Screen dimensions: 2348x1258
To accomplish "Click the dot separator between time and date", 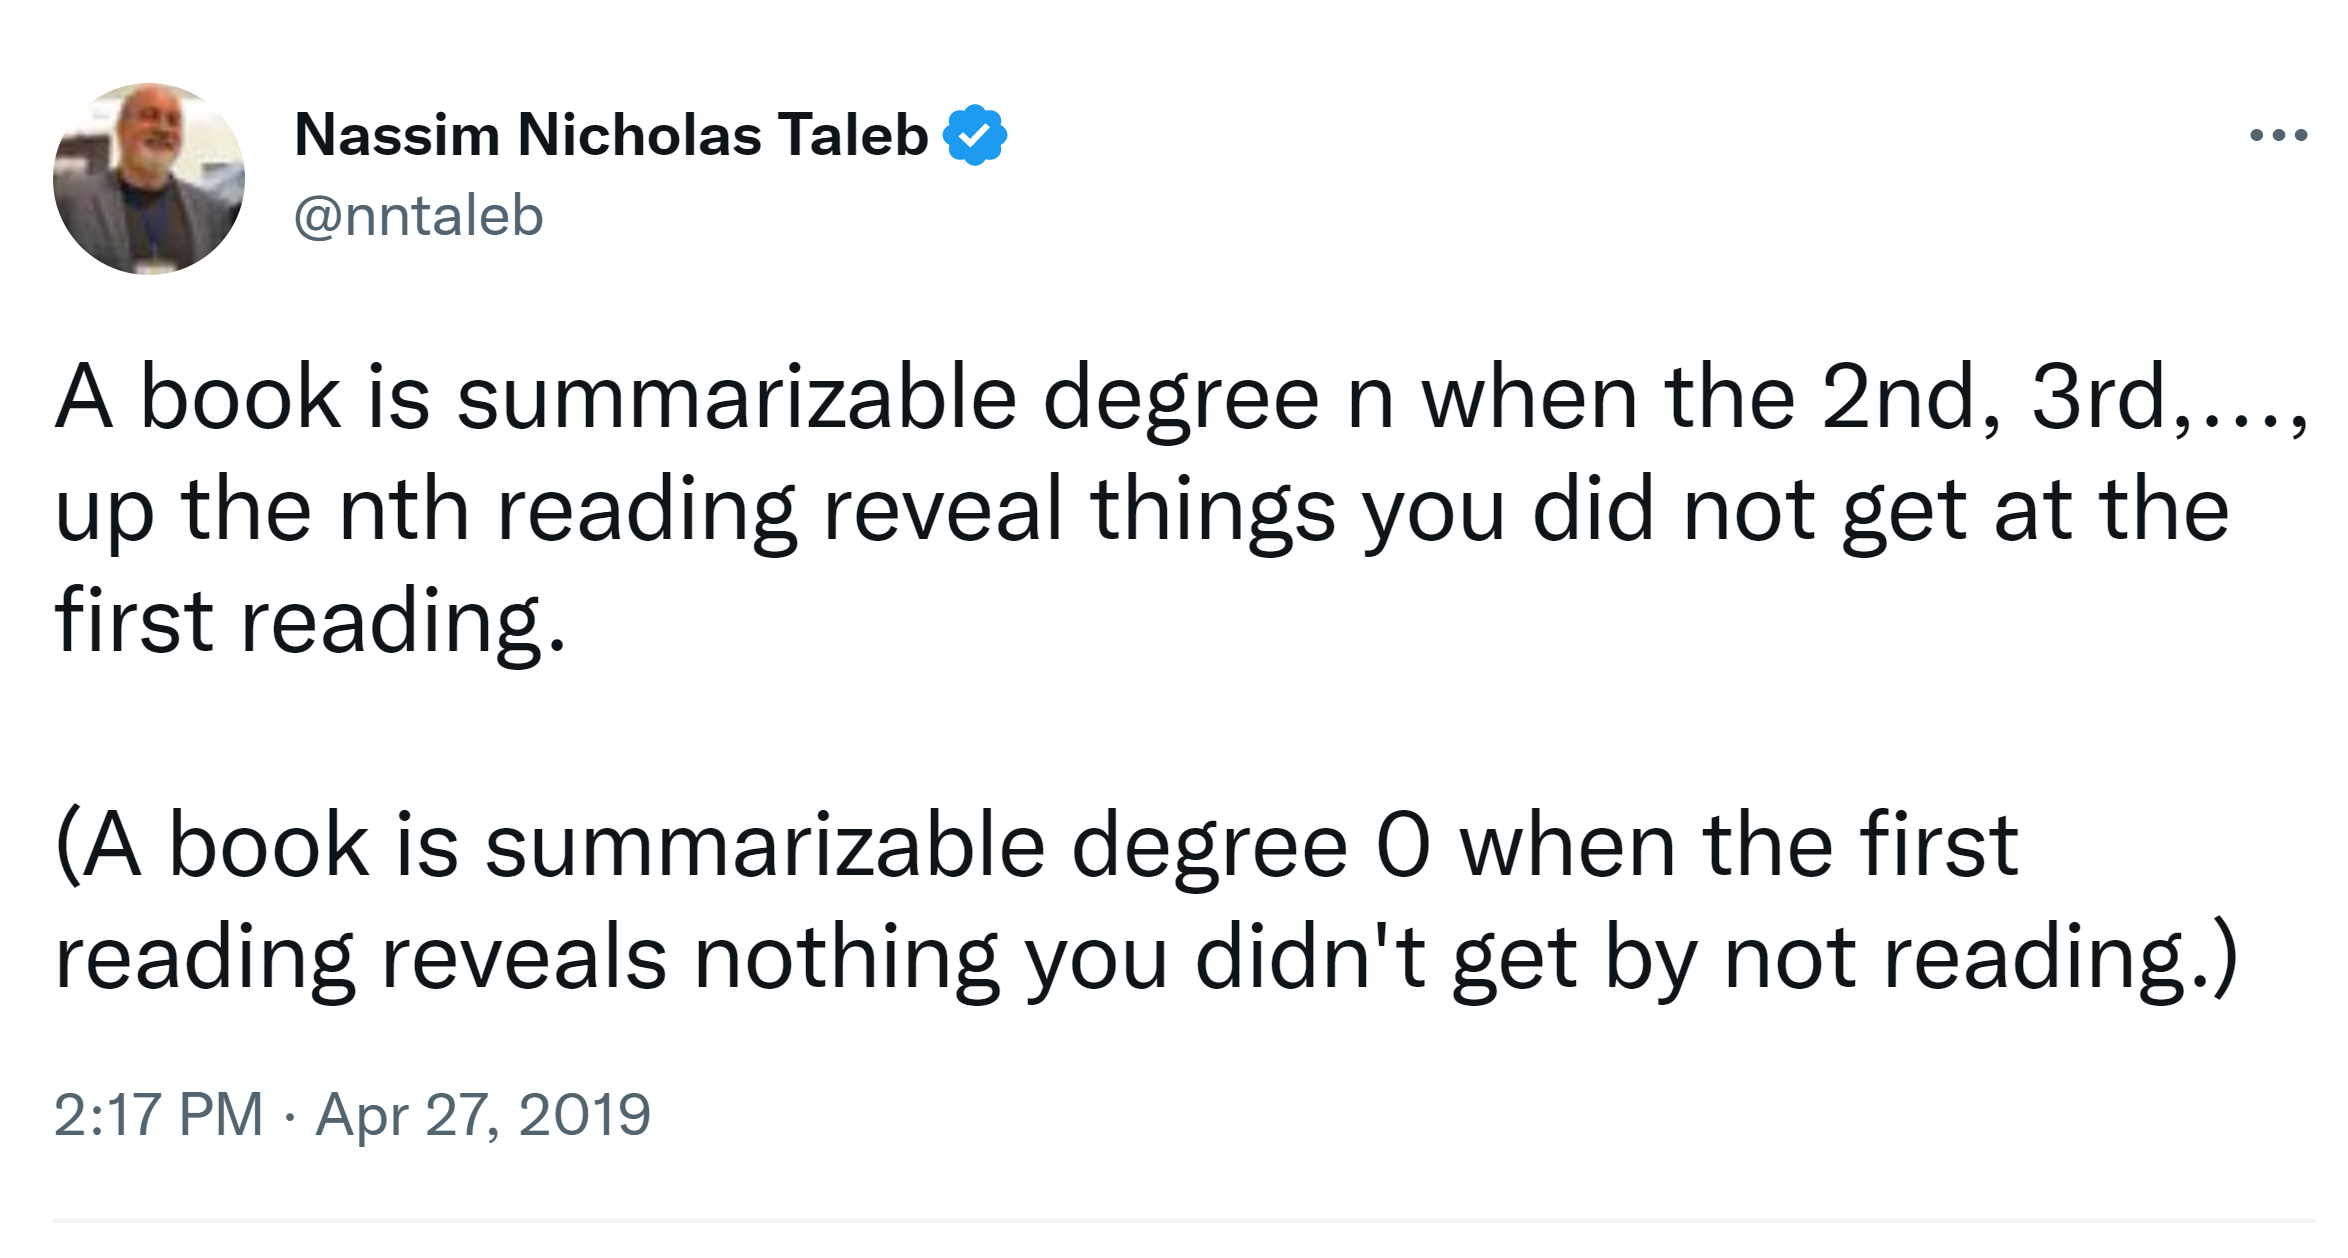I will click(x=289, y=1116).
